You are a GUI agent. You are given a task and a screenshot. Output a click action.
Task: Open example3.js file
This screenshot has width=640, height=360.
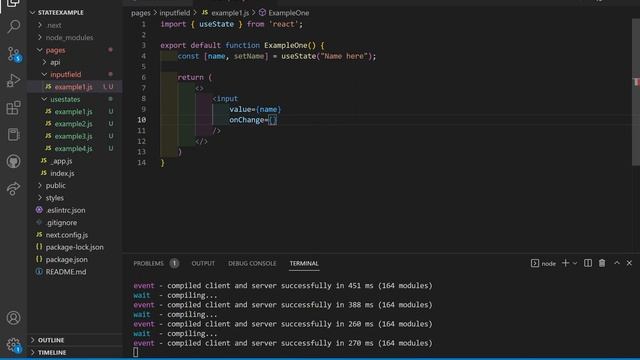(75, 136)
